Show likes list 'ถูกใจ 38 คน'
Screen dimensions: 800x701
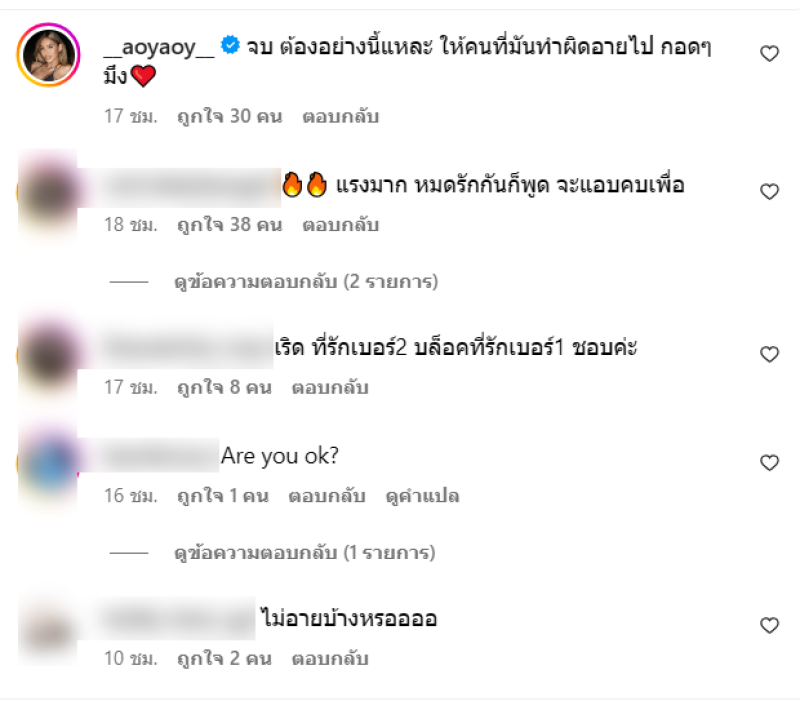tap(230, 224)
